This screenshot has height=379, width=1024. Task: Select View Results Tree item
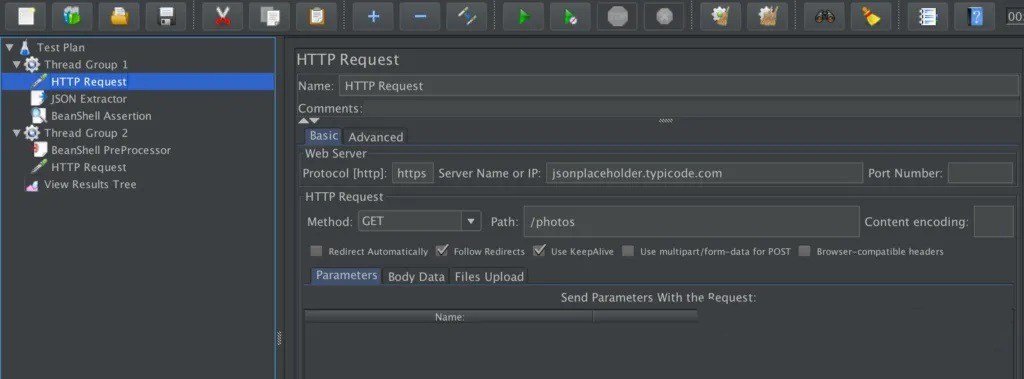coord(90,184)
